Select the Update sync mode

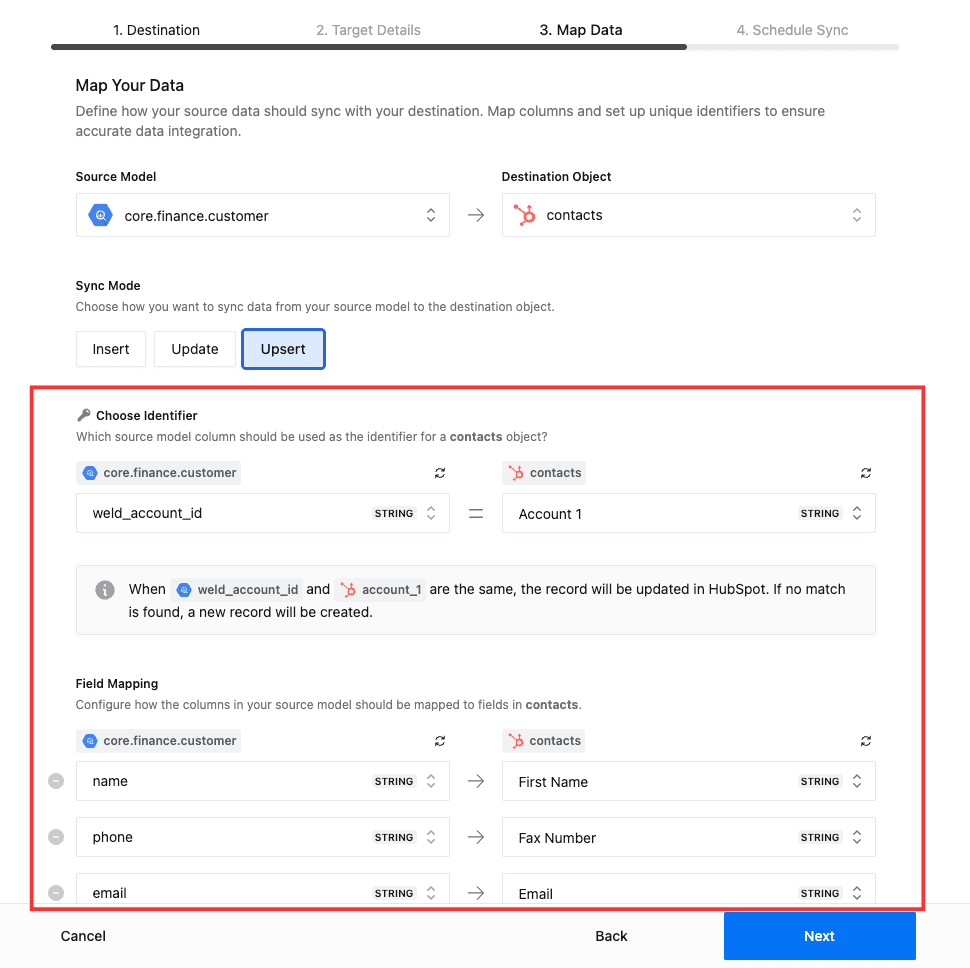(194, 348)
